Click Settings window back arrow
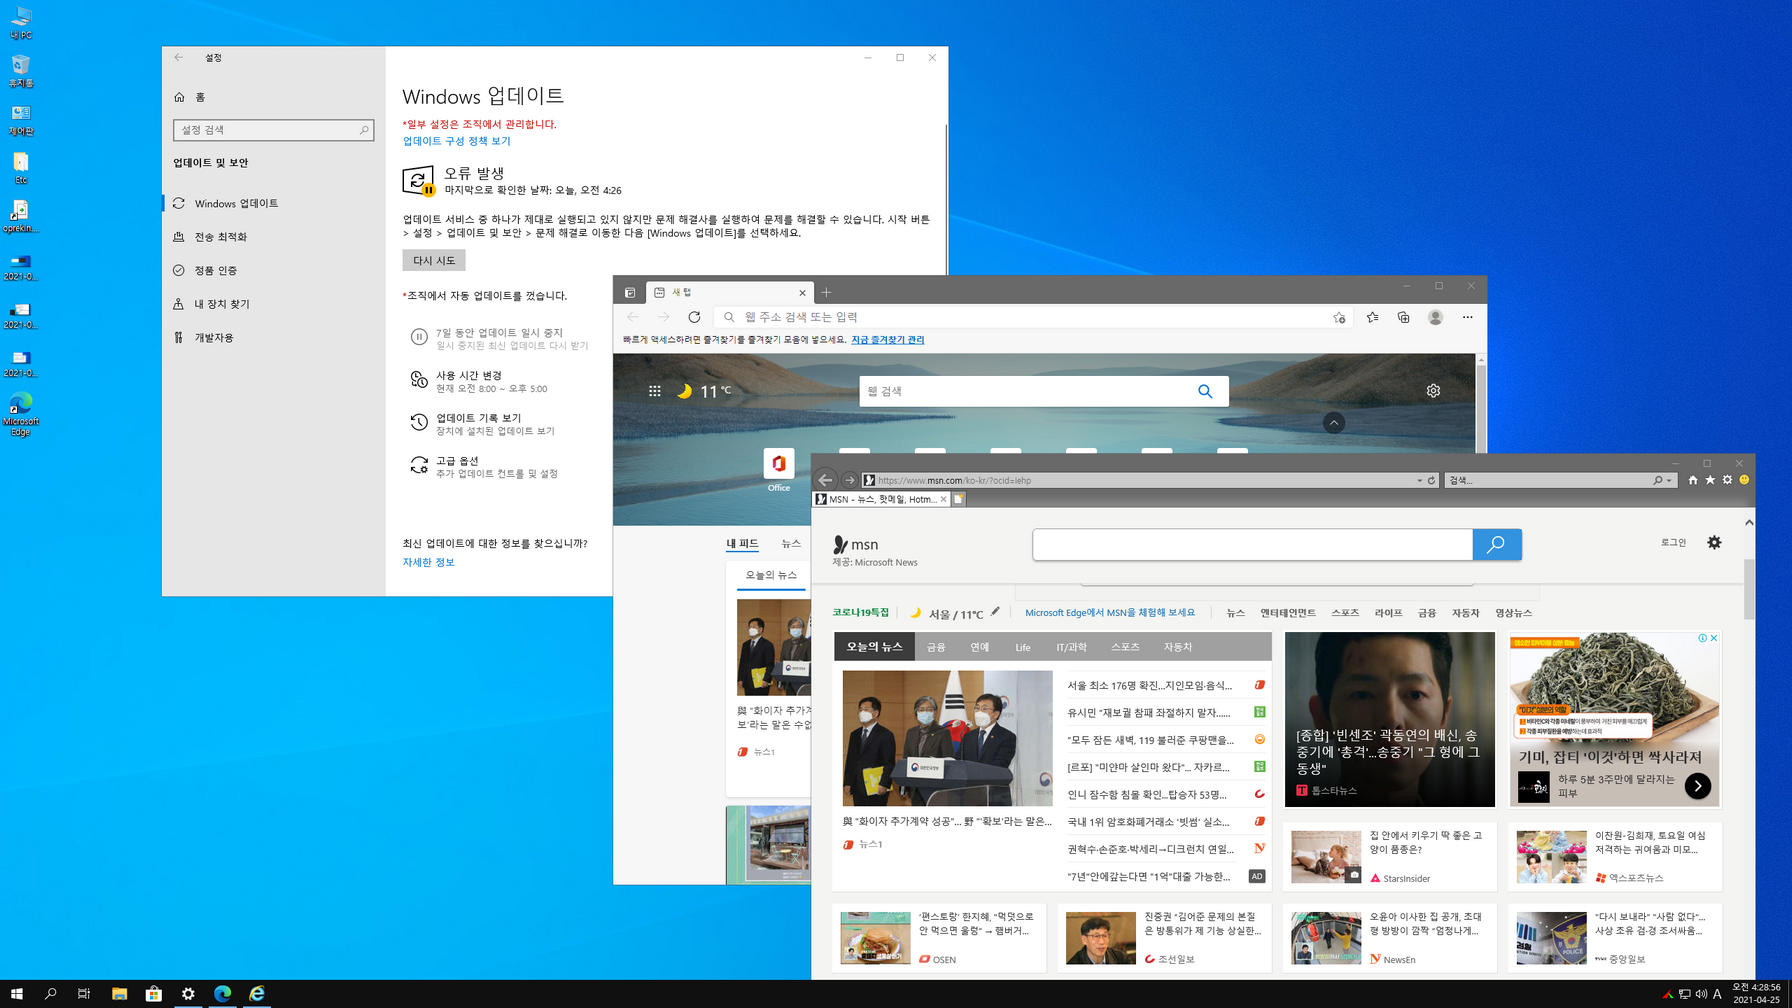Screen dimensions: 1792x1008 click(x=179, y=58)
